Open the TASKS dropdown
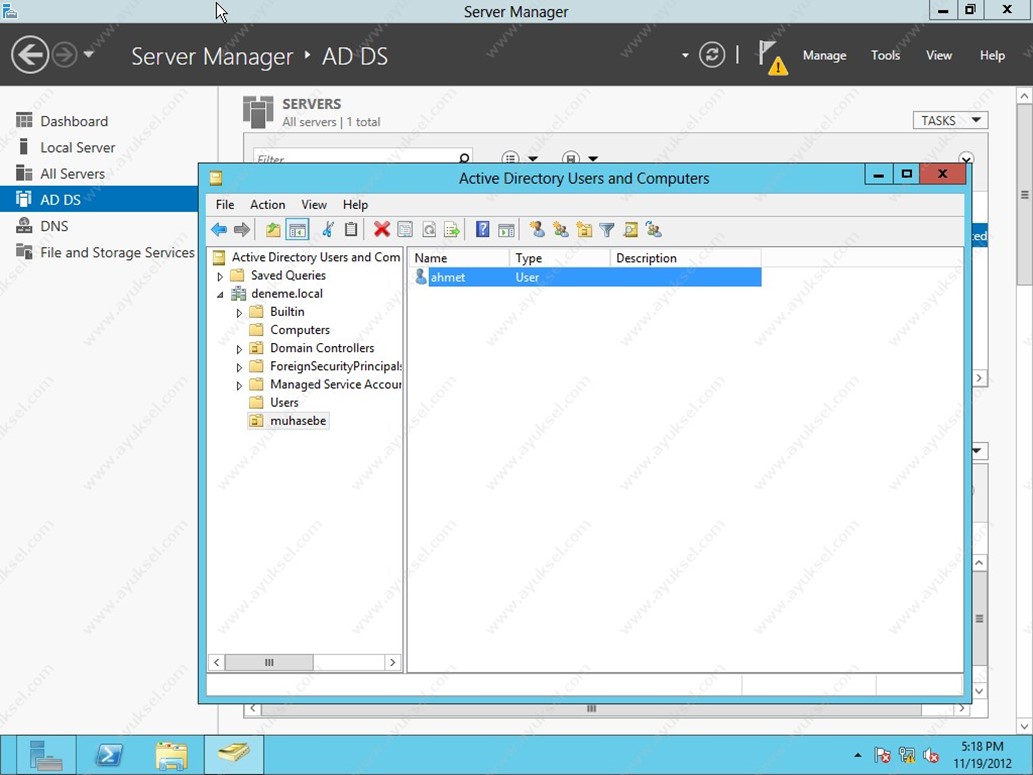 click(949, 120)
